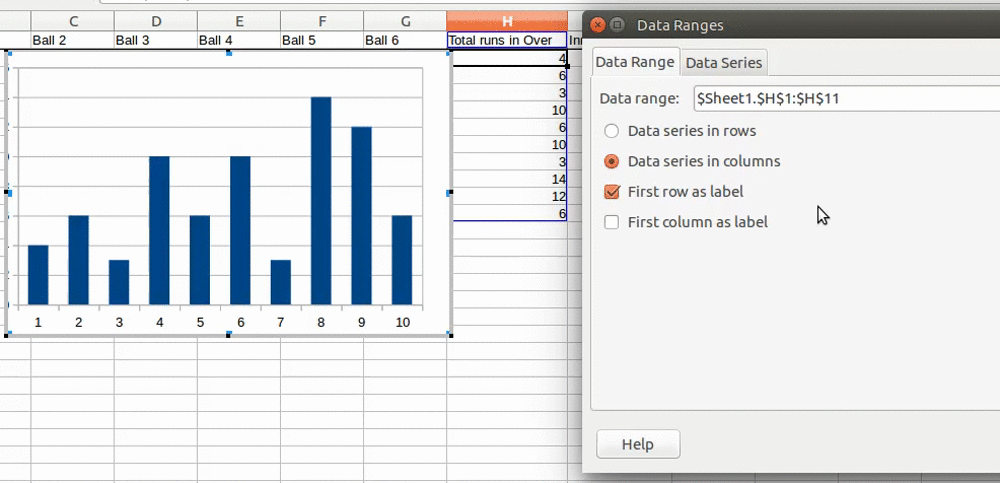This screenshot has width=1000, height=483.
Task: Choose Data series in columns option
Action: pyautogui.click(x=612, y=161)
